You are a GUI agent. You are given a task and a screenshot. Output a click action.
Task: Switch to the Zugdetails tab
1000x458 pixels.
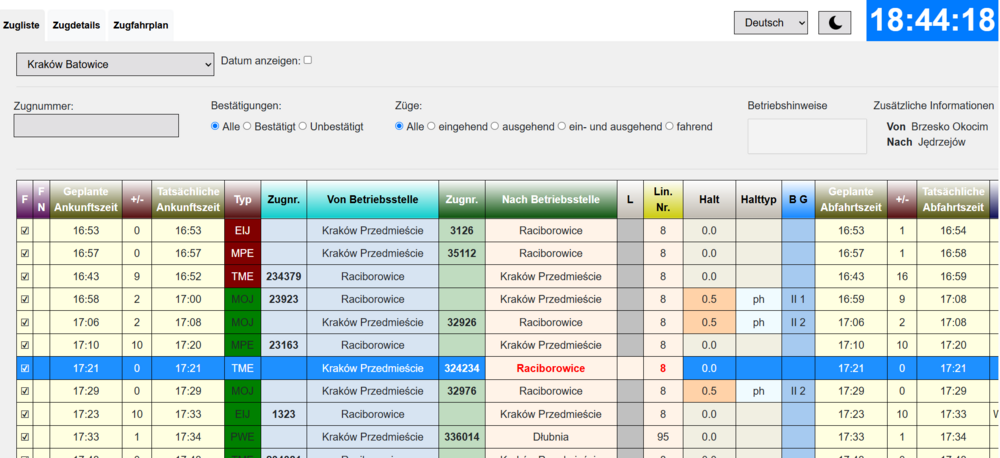76,25
